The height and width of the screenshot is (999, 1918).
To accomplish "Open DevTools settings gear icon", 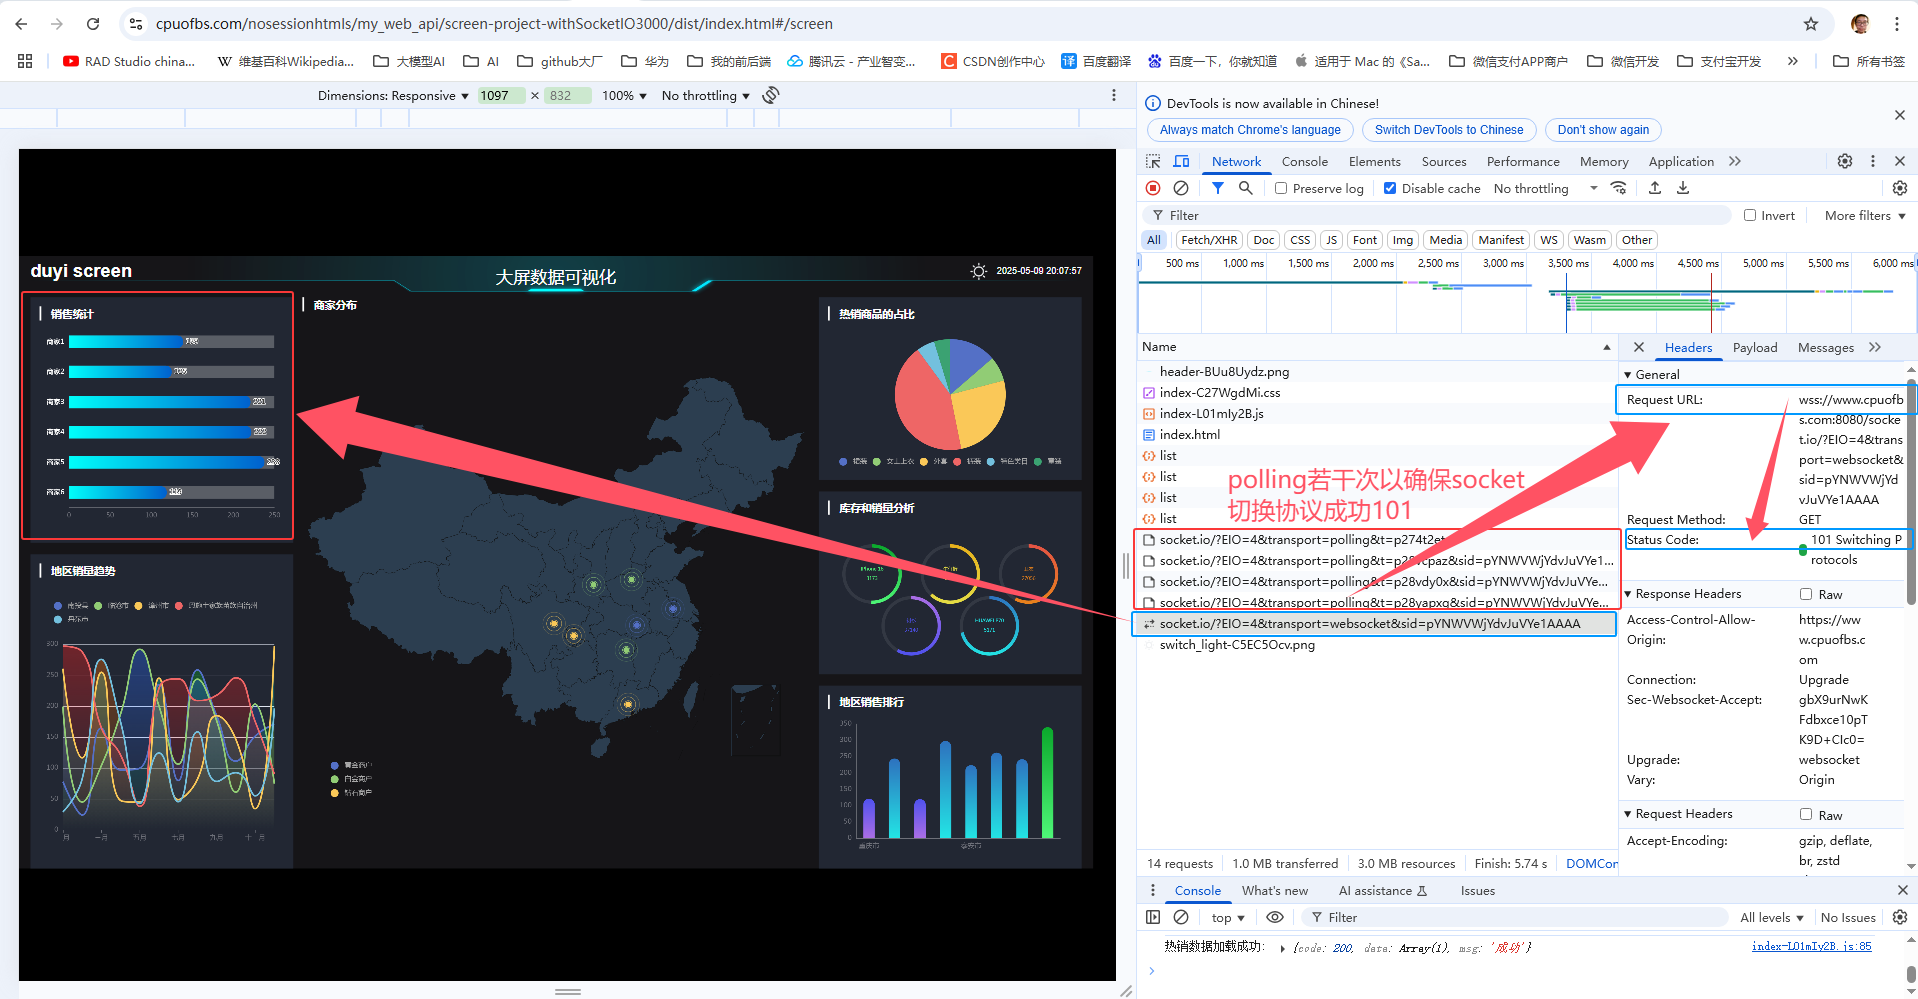I will point(1845,161).
